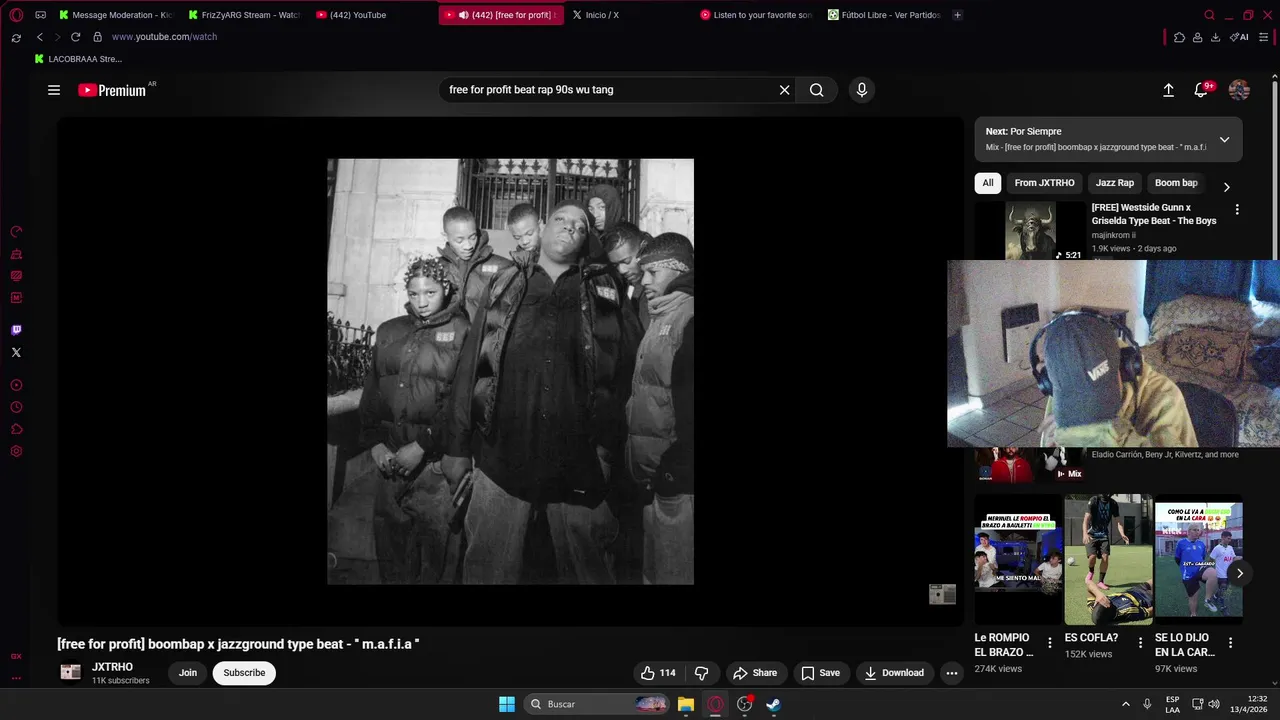This screenshot has width=1280, height=720.
Task: Subscribe to JXTRHO channel
Action: point(244,673)
